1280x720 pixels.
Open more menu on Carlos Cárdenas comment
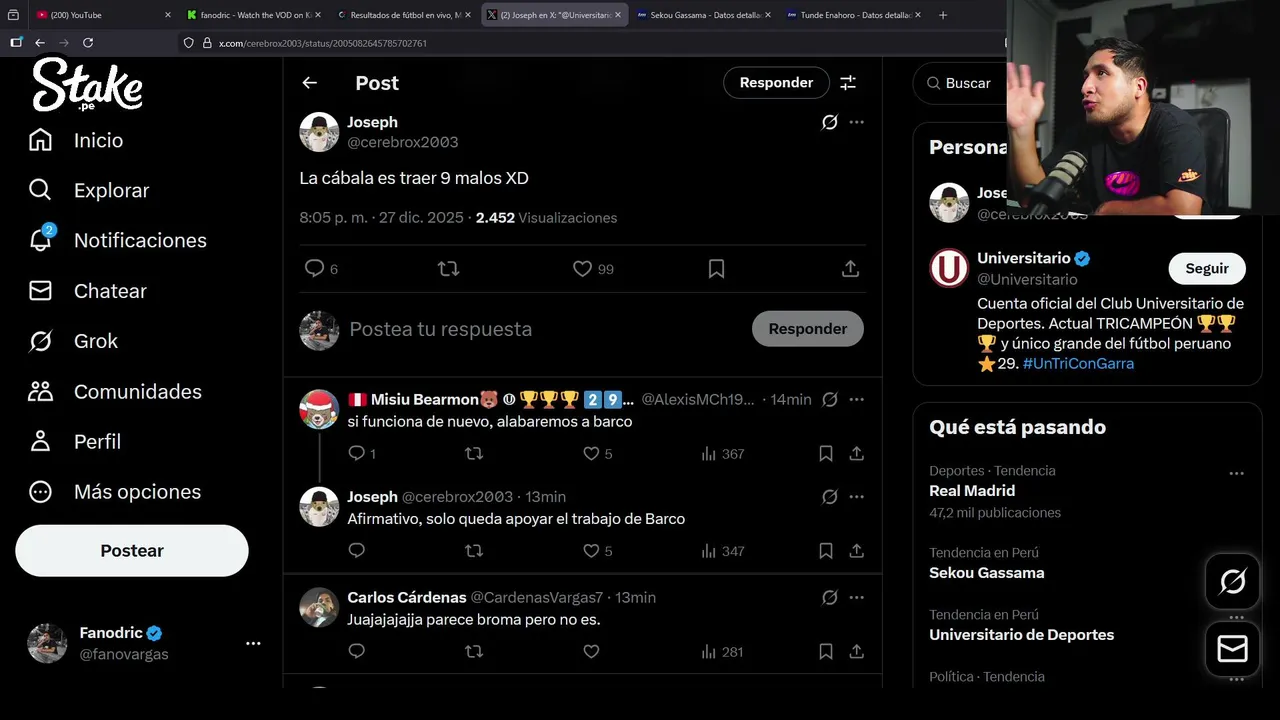click(x=857, y=597)
